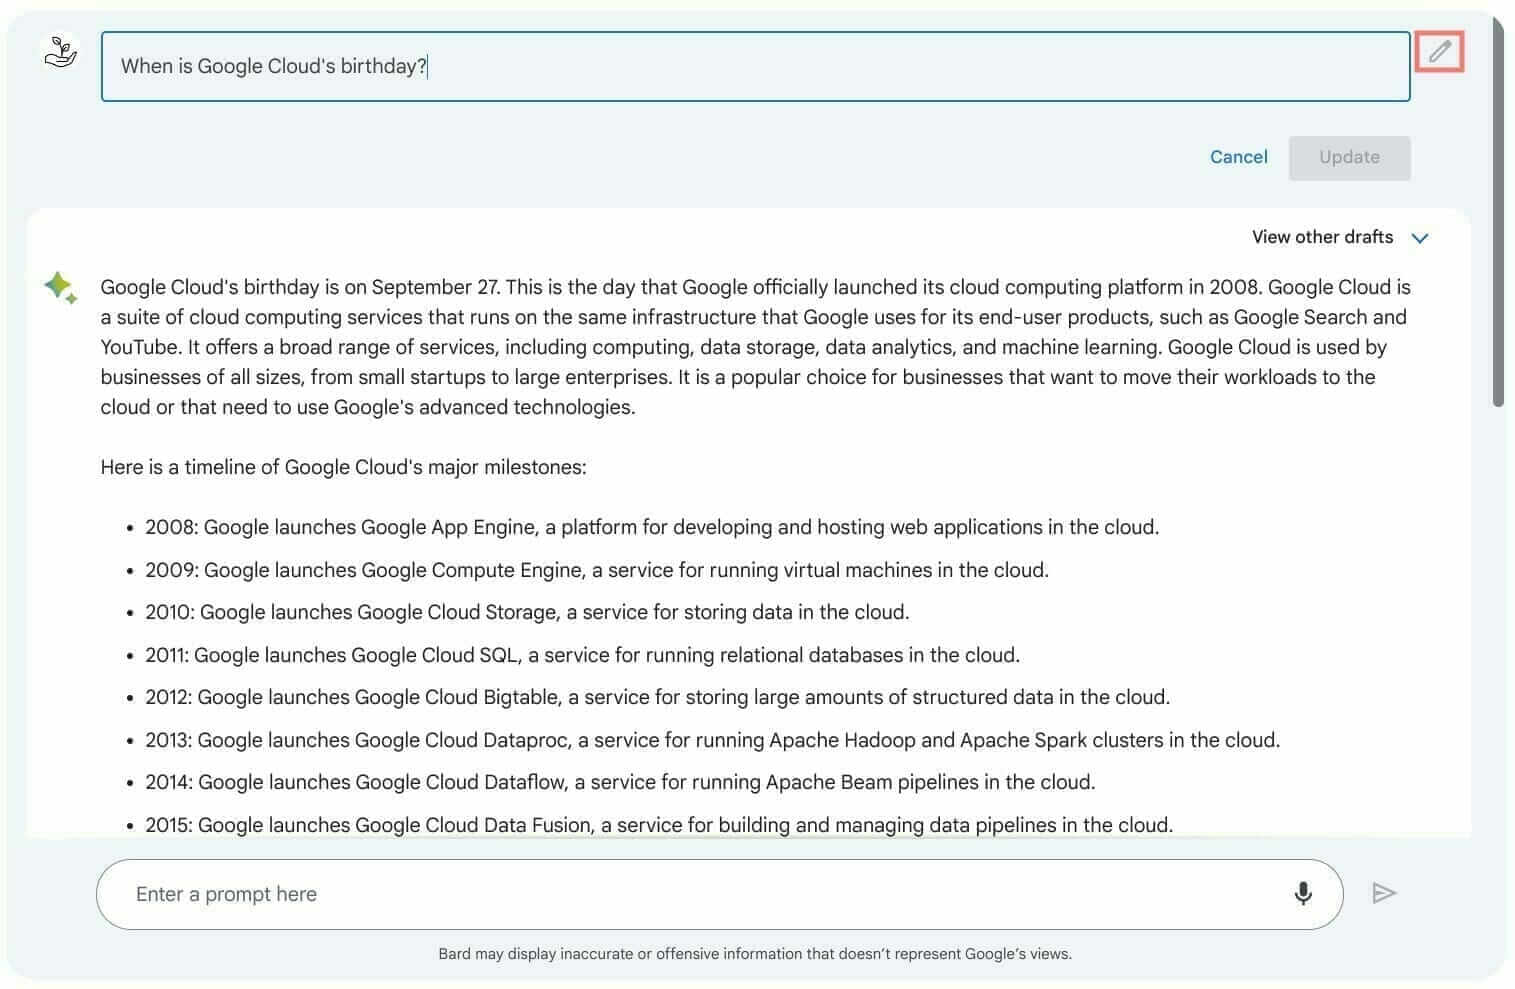Click the 2012 Google Cloud Bigtable bullet
The image size is (1515, 989).
[657, 697]
